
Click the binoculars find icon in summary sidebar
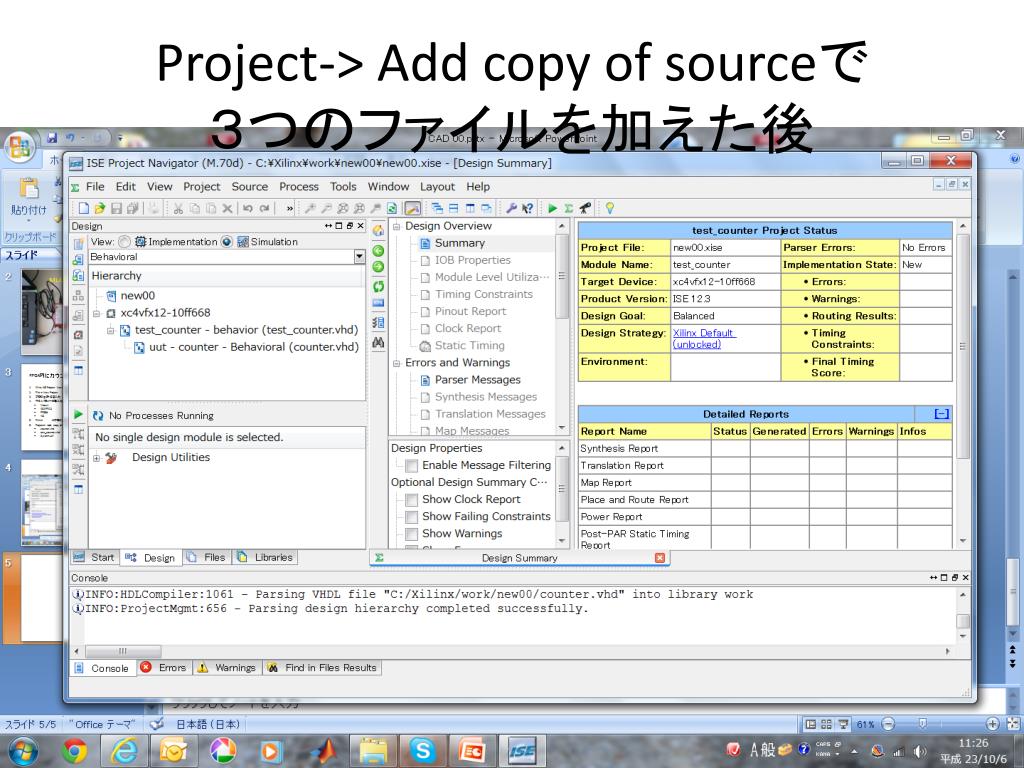(x=379, y=342)
